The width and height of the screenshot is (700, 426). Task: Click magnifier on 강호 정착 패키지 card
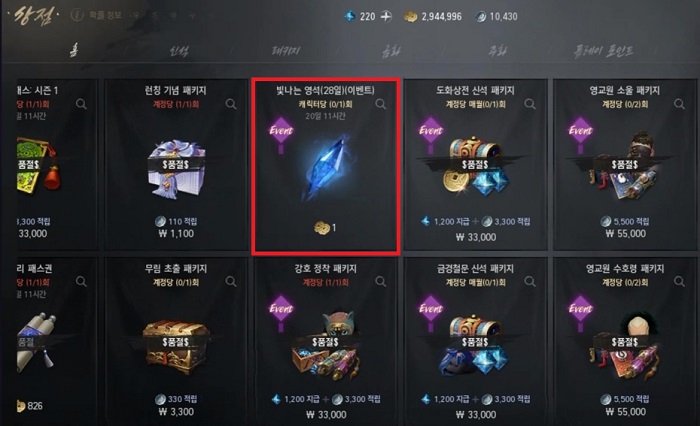click(x=380, y=281)
